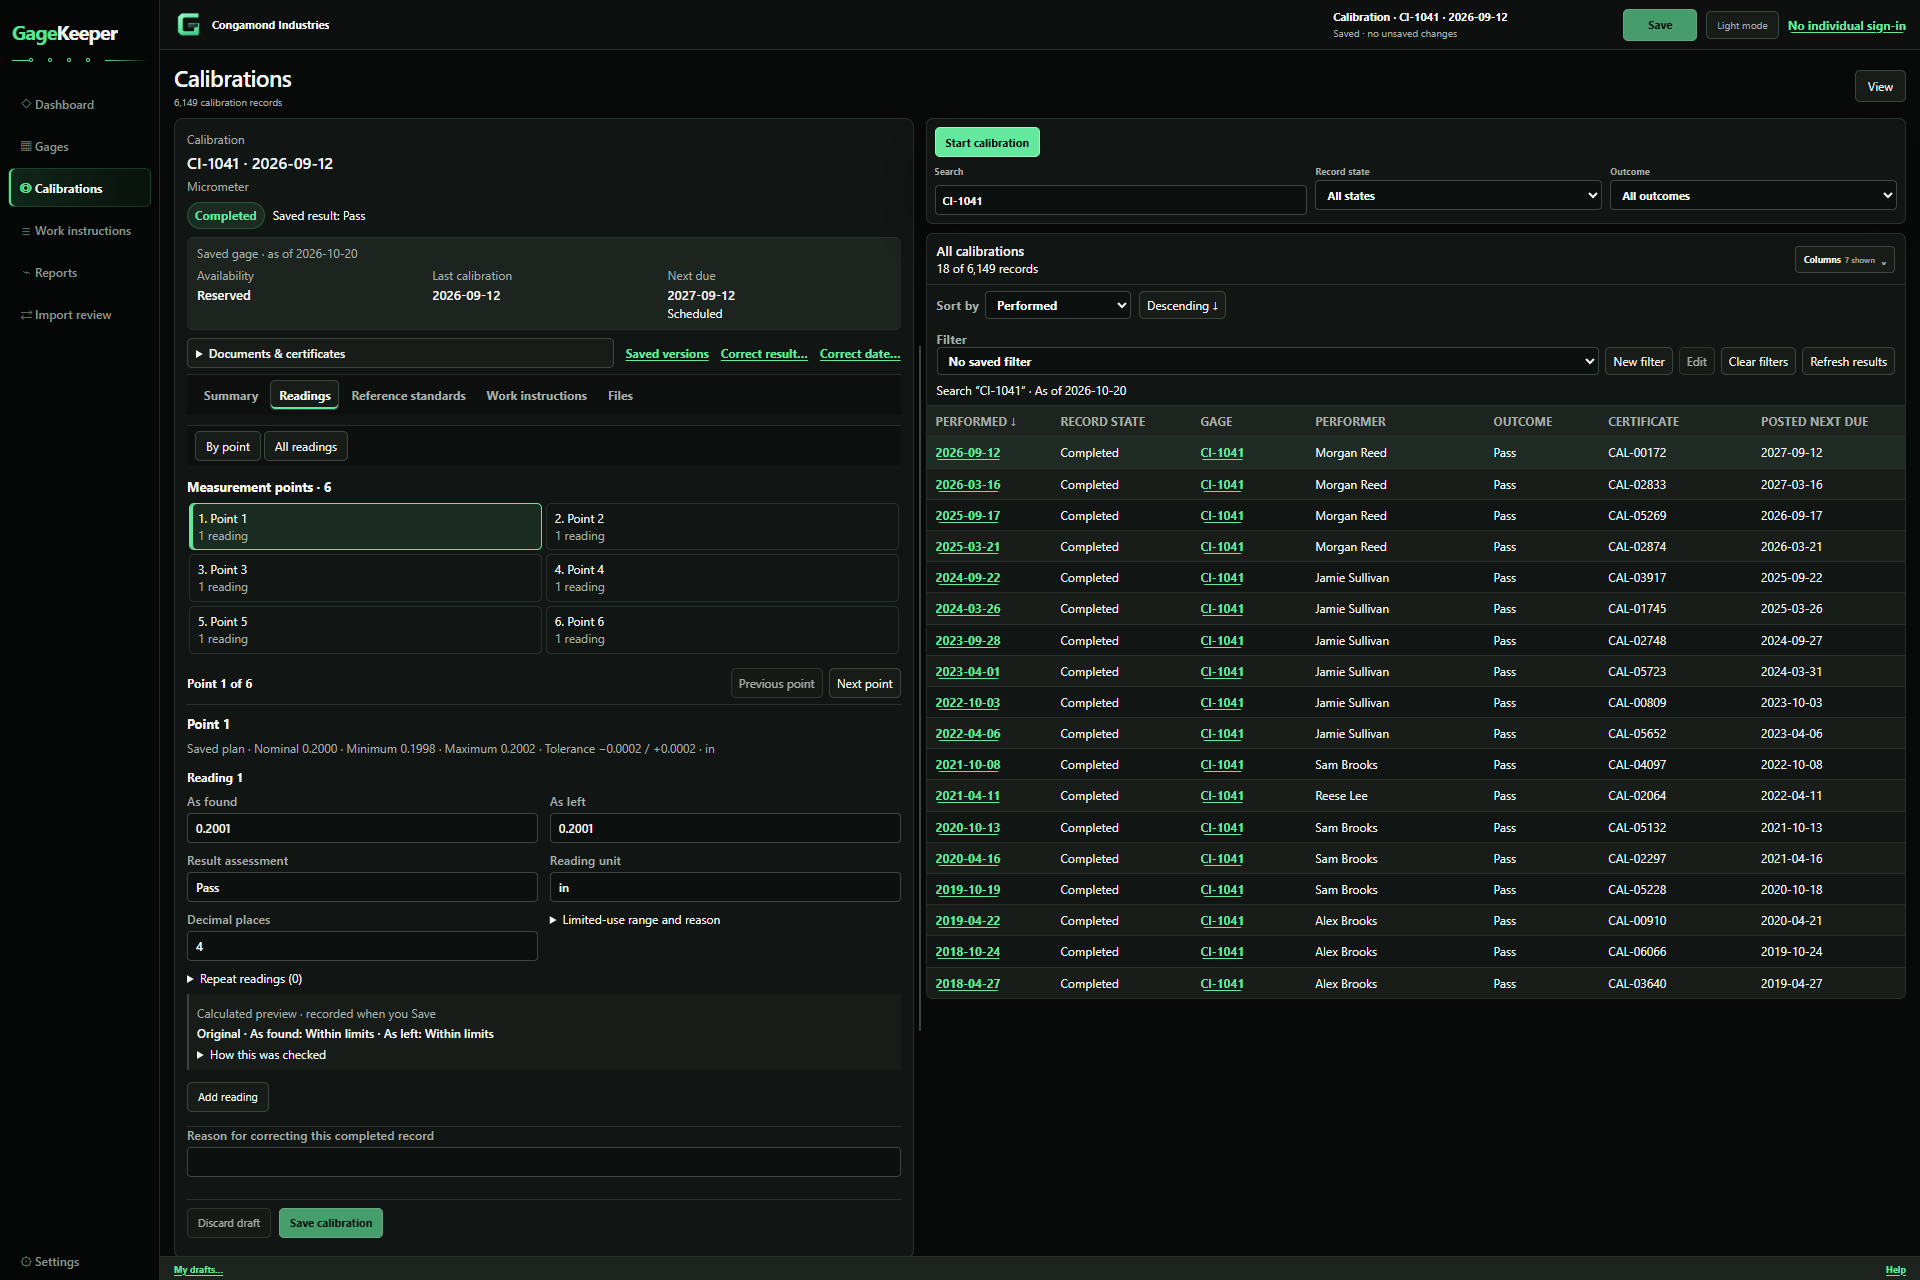The height and width of the screenshot is (1280, 1920).
Task: Open the Record state dropdown
Action: [x=1458, y=195]
